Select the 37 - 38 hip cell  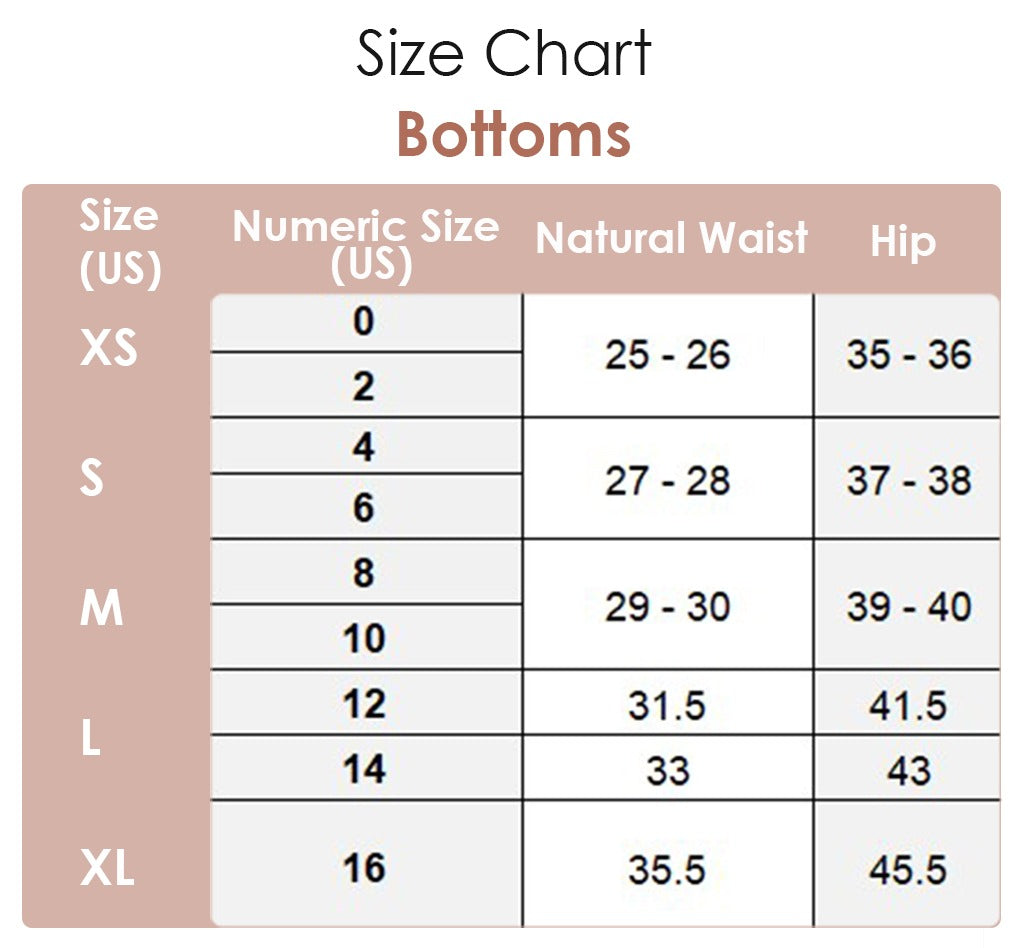(x=908, y=481)
